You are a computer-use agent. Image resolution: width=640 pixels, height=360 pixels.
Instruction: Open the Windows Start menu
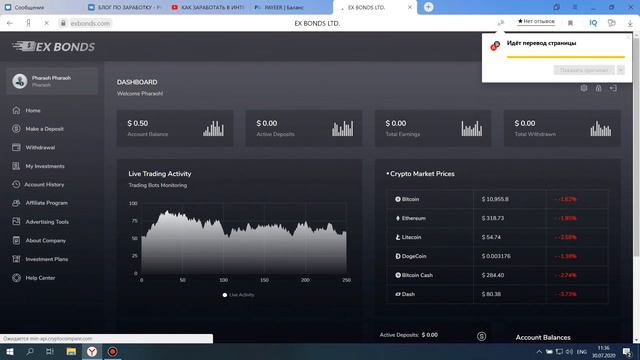coord(9,351)
